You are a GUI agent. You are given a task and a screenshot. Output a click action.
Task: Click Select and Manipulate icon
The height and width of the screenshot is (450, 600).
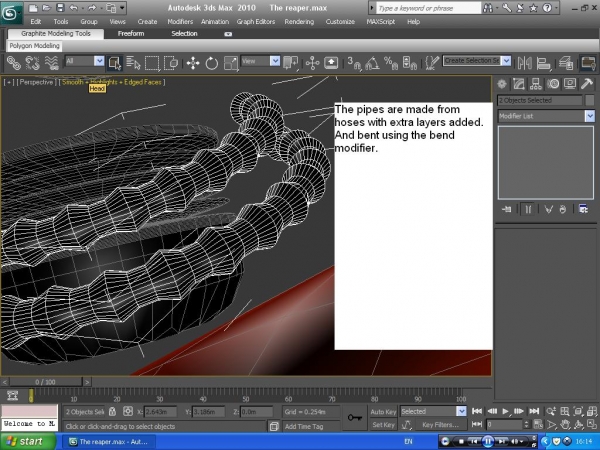click(313, 63)
